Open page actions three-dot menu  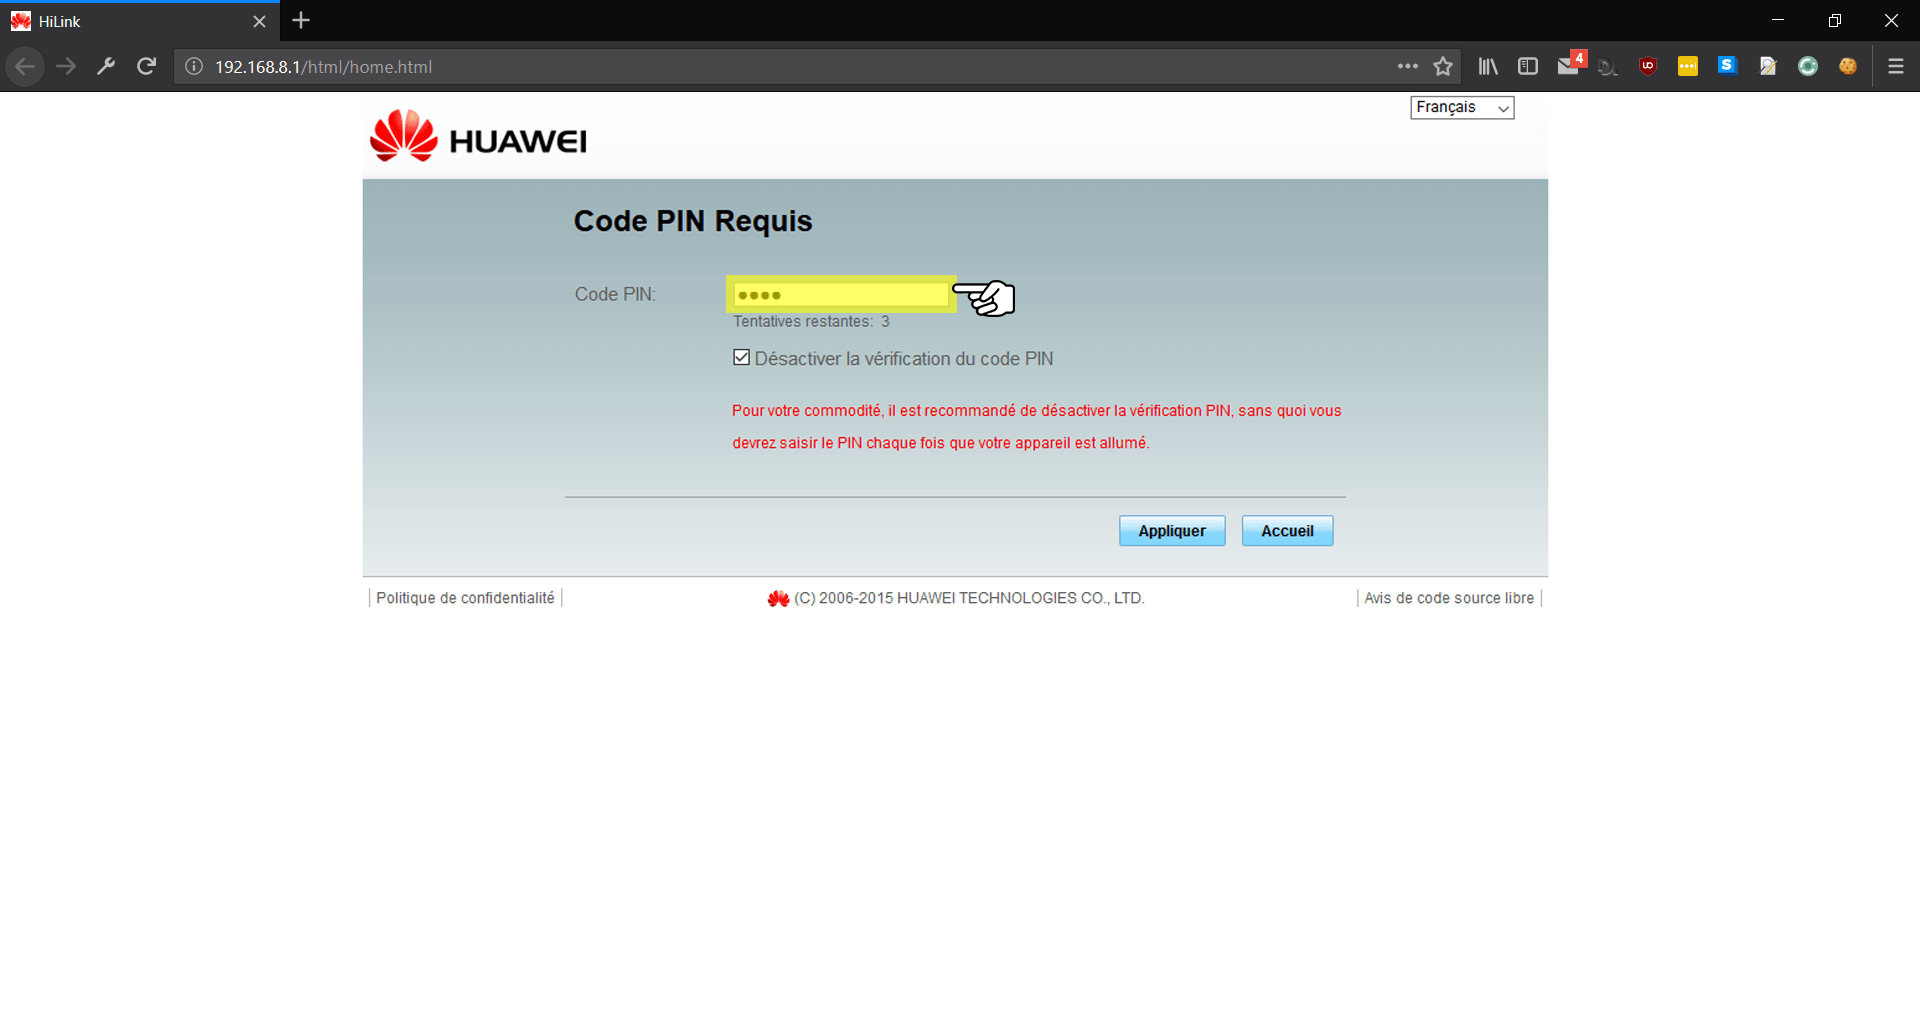1408,67
